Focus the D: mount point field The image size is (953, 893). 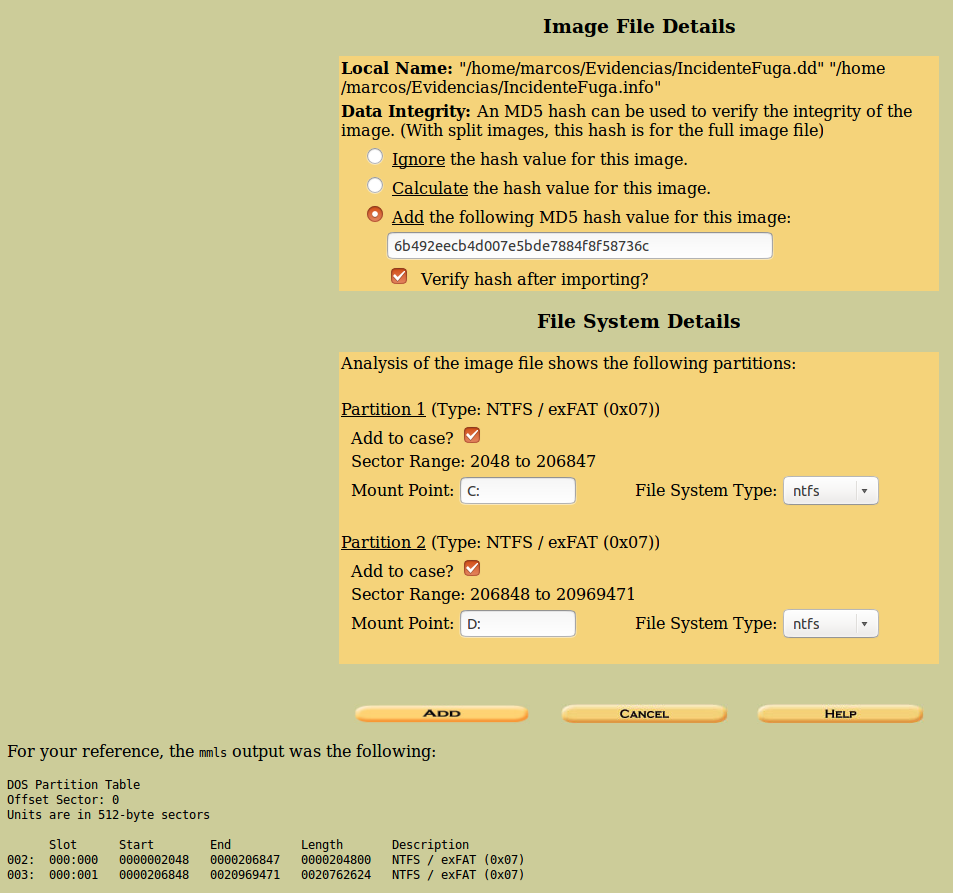[x=517, y=624]
